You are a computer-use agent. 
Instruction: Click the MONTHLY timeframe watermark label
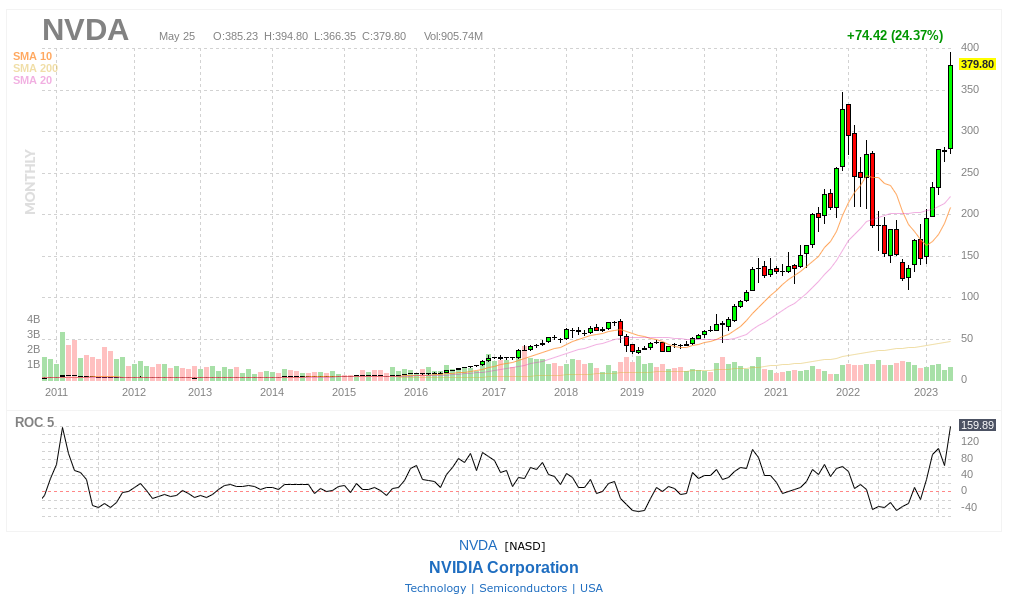click(30, 182)
